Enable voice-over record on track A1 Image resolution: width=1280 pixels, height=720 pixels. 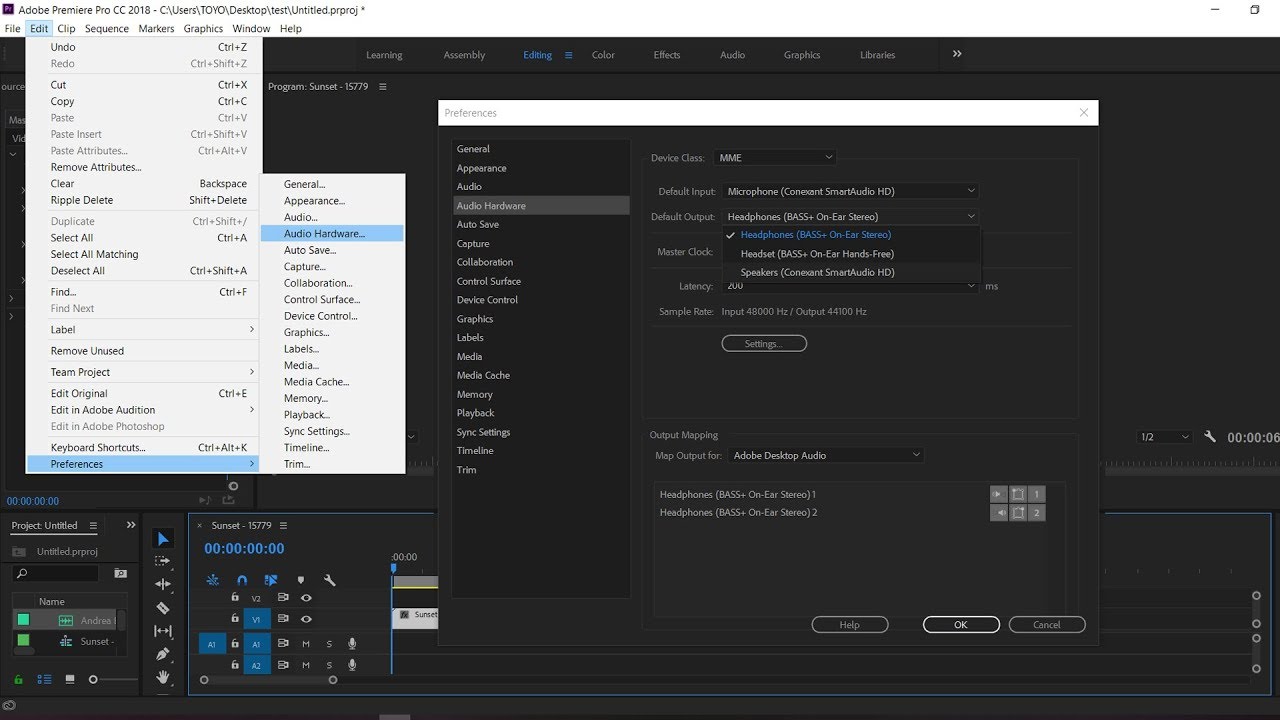352,644
